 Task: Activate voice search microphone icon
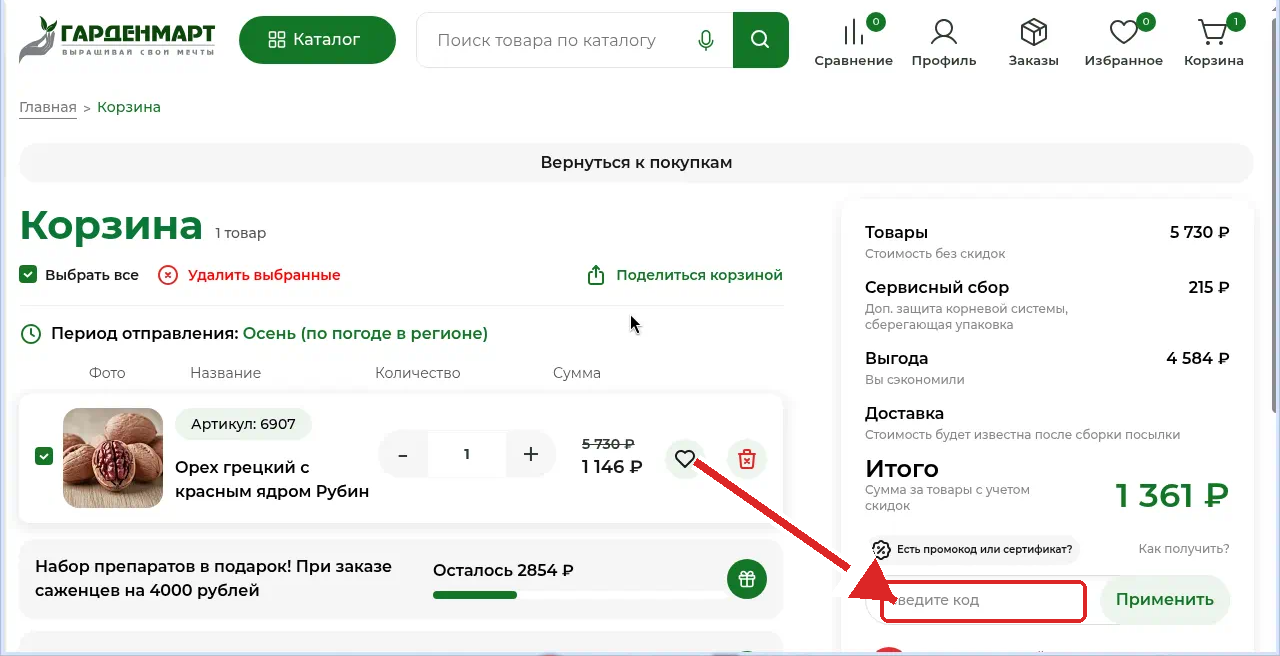[706, 40]
